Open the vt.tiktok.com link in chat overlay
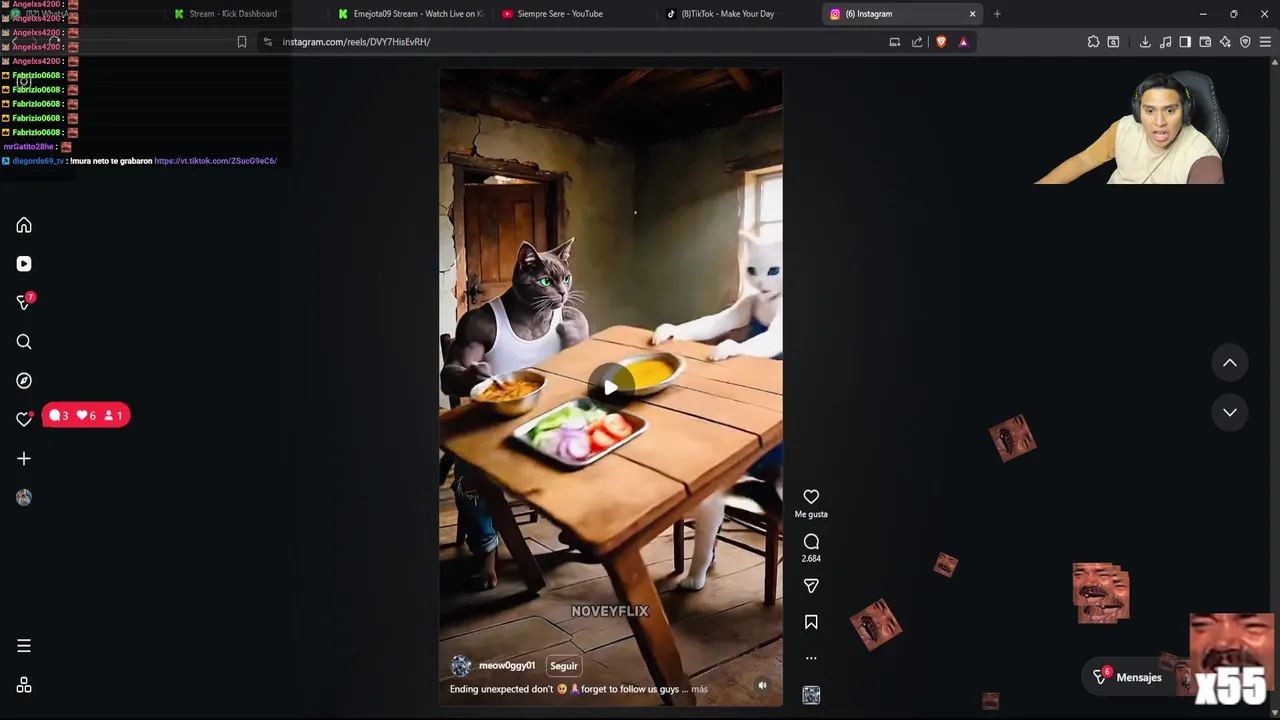Image resolution: width=1280 pixels, height=720 pixels. (x=215, y=161)
